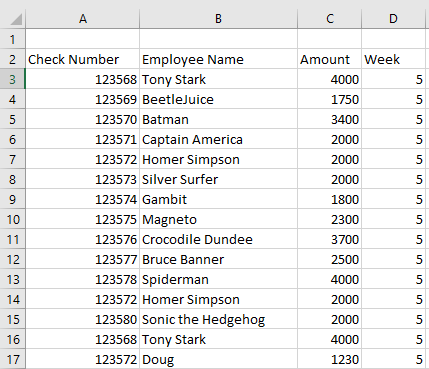Select the amount 2300 cell

click(x=329, y=219)
